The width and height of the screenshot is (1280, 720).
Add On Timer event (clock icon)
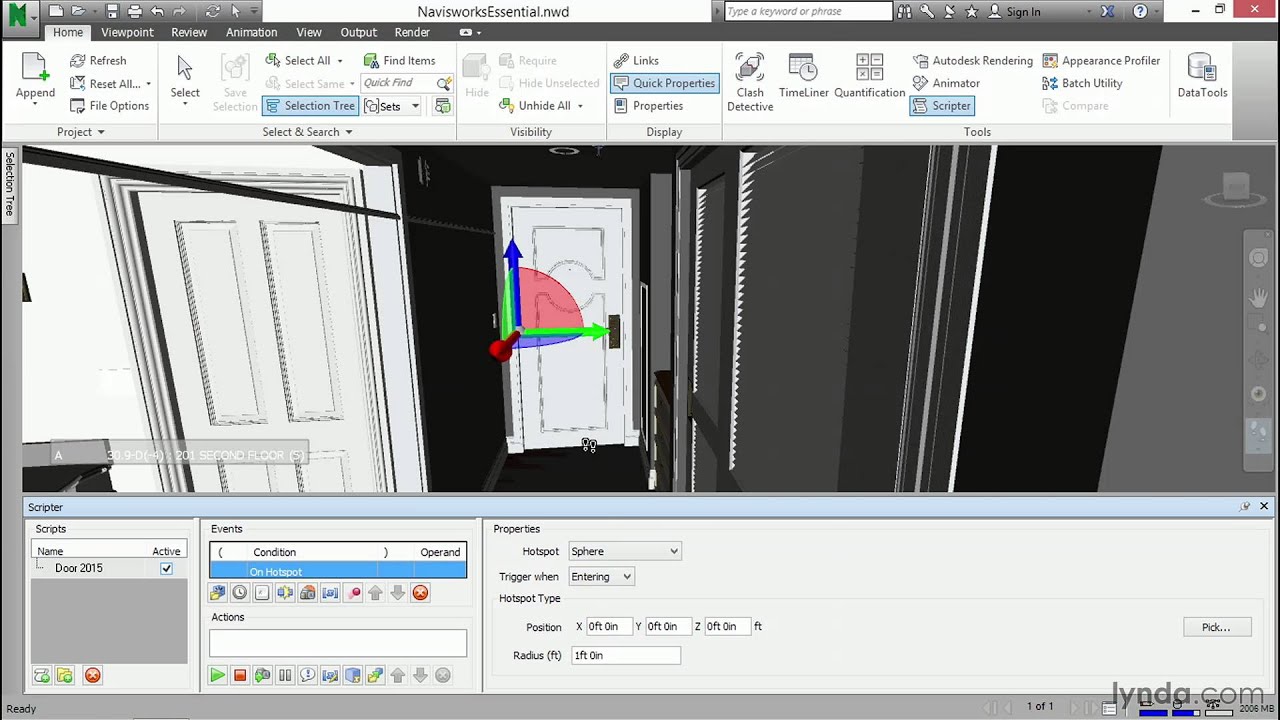point(240,593)
